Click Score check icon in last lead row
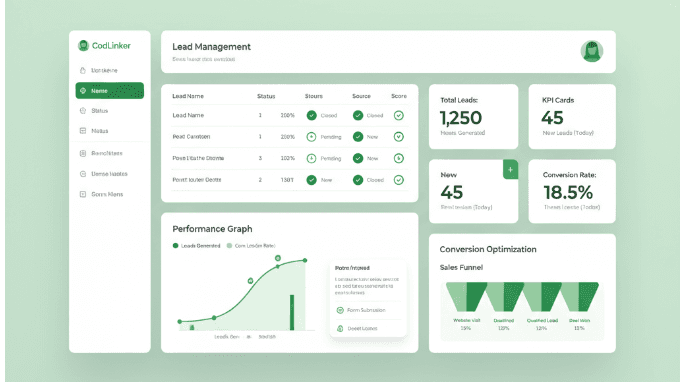 [x=399, y=180]
